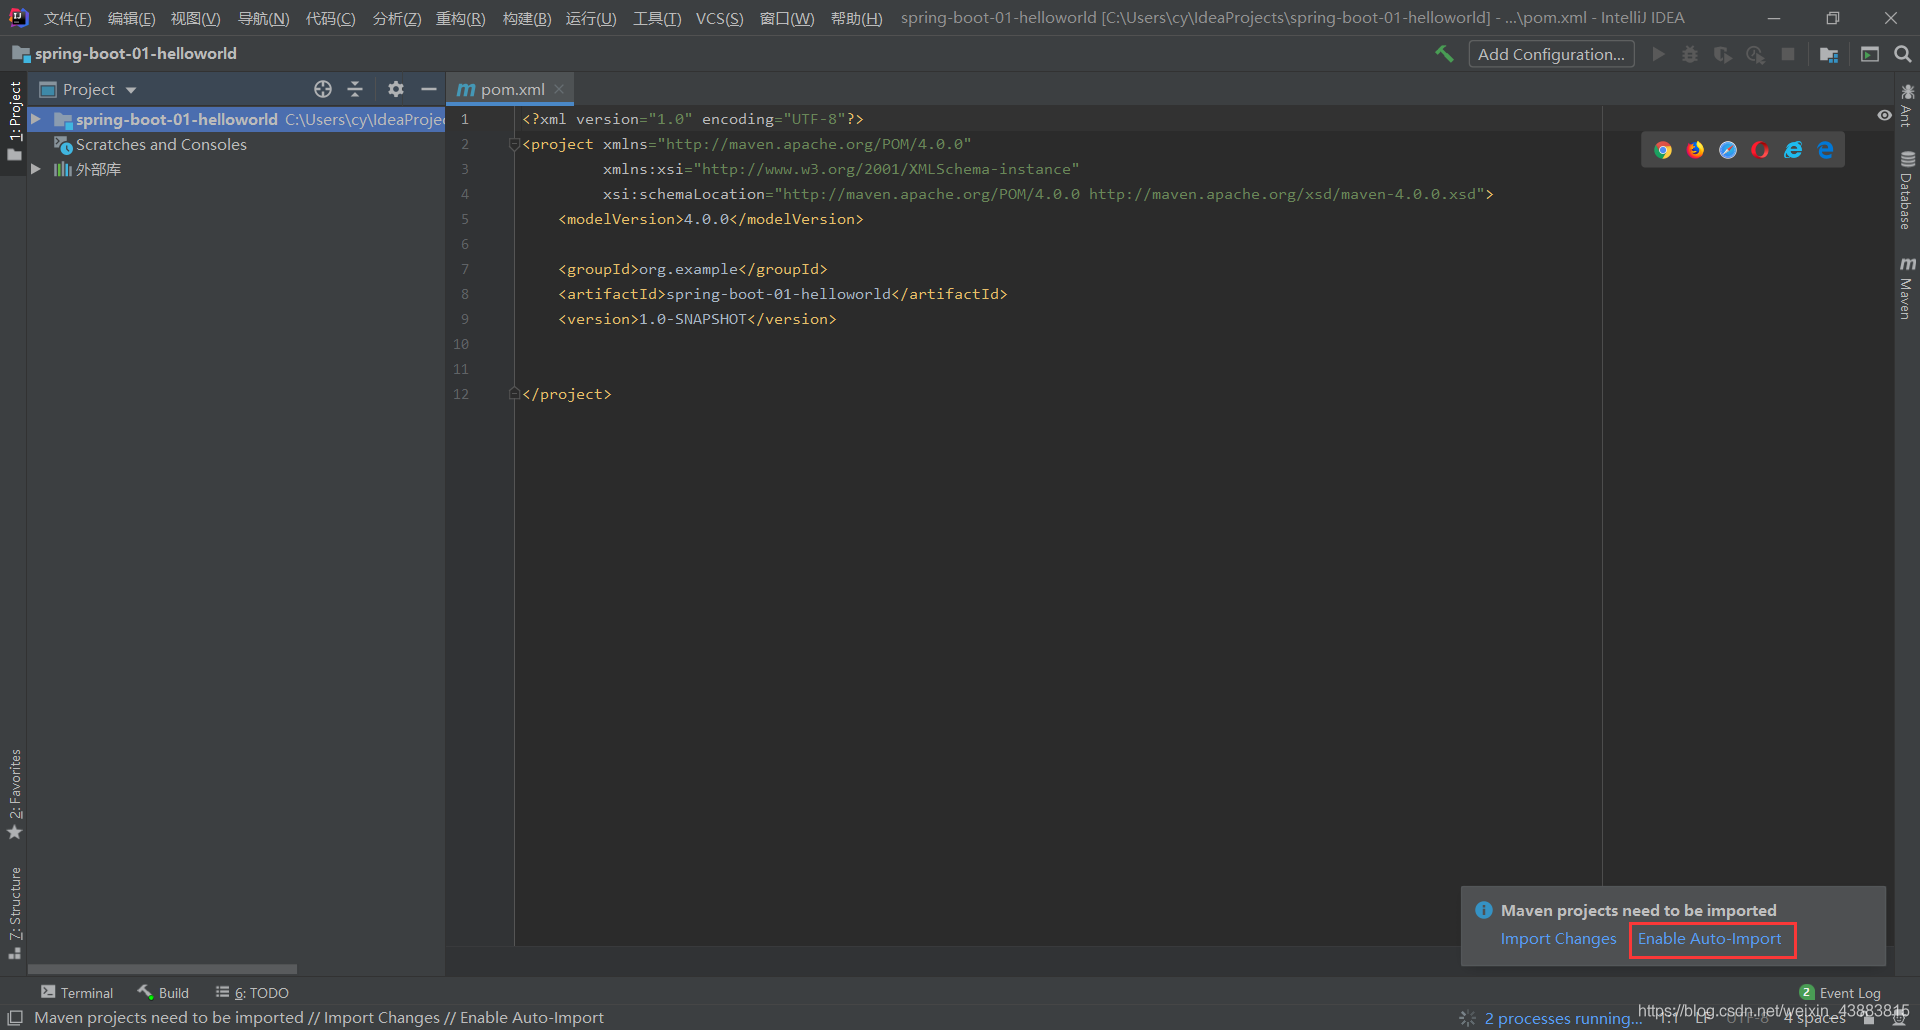Open the 6: TODO tool window button
1920x1030 pixels.
click(252, 993)
